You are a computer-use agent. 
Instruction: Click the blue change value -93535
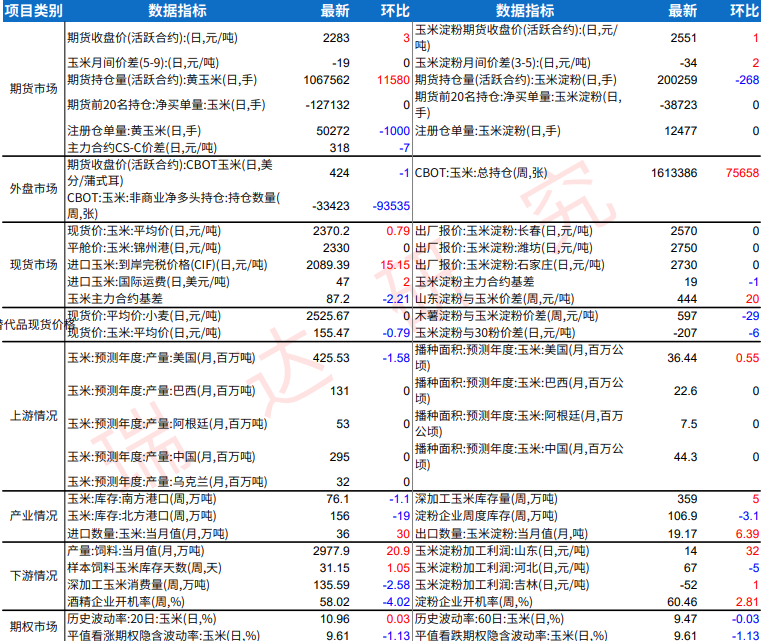[391, 206]
